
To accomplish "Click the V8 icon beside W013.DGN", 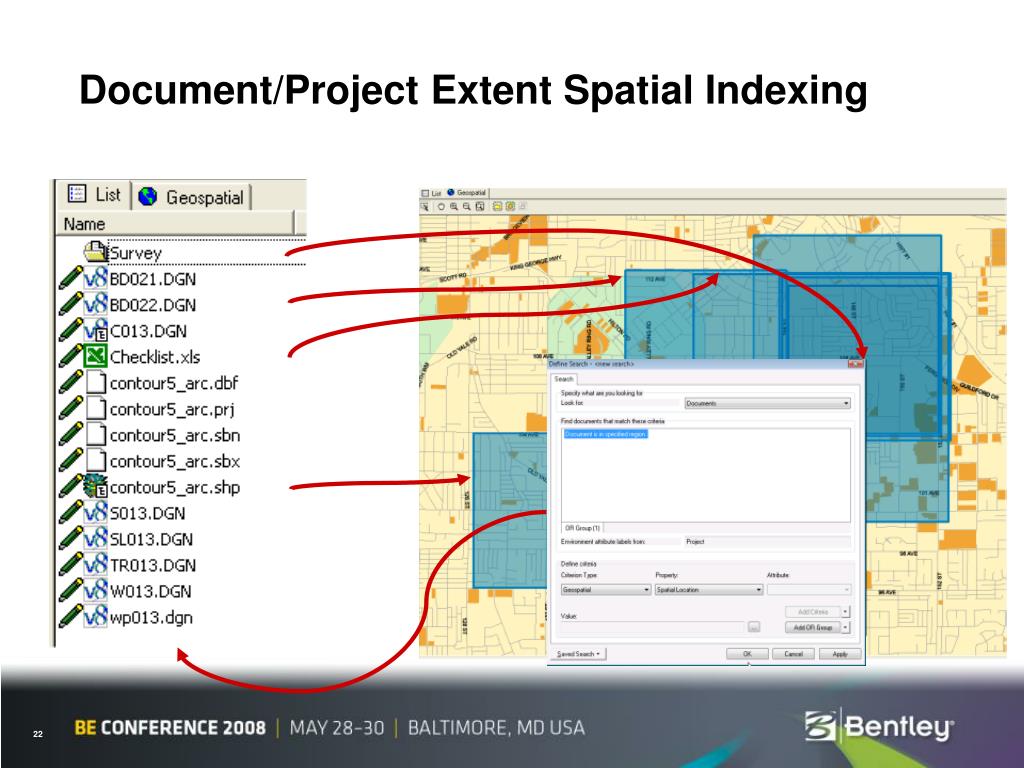I will [x=95, y=591].
